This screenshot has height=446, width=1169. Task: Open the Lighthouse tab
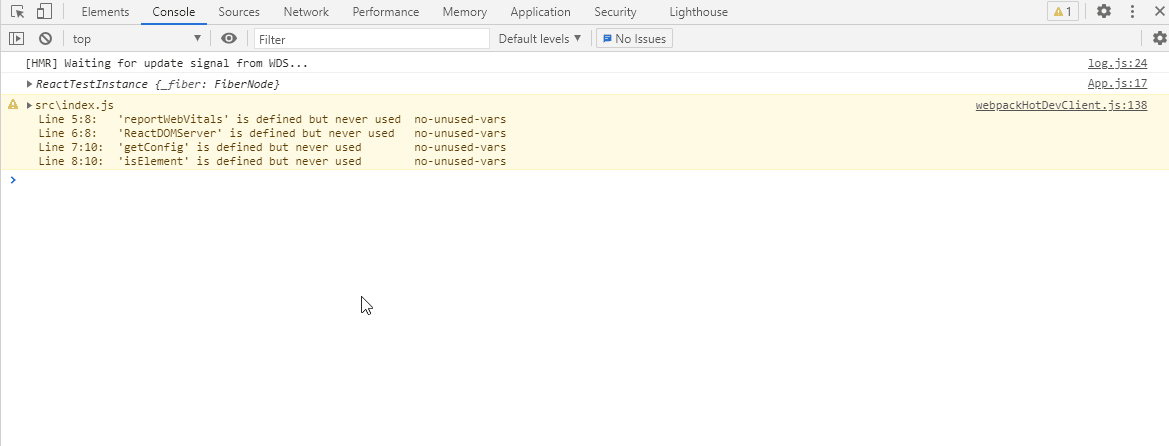[698, 12]
